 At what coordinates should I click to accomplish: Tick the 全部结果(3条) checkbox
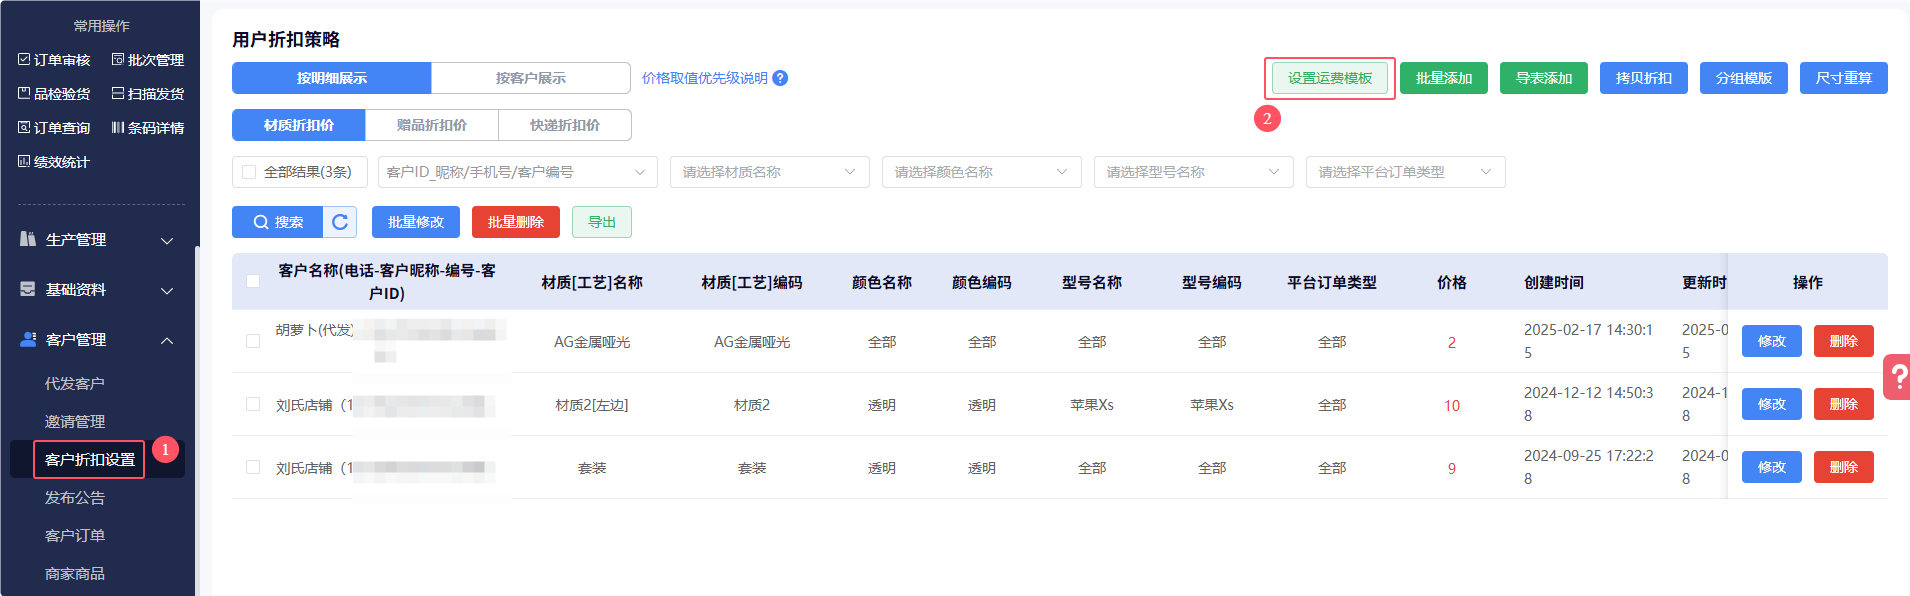[250, 172]
